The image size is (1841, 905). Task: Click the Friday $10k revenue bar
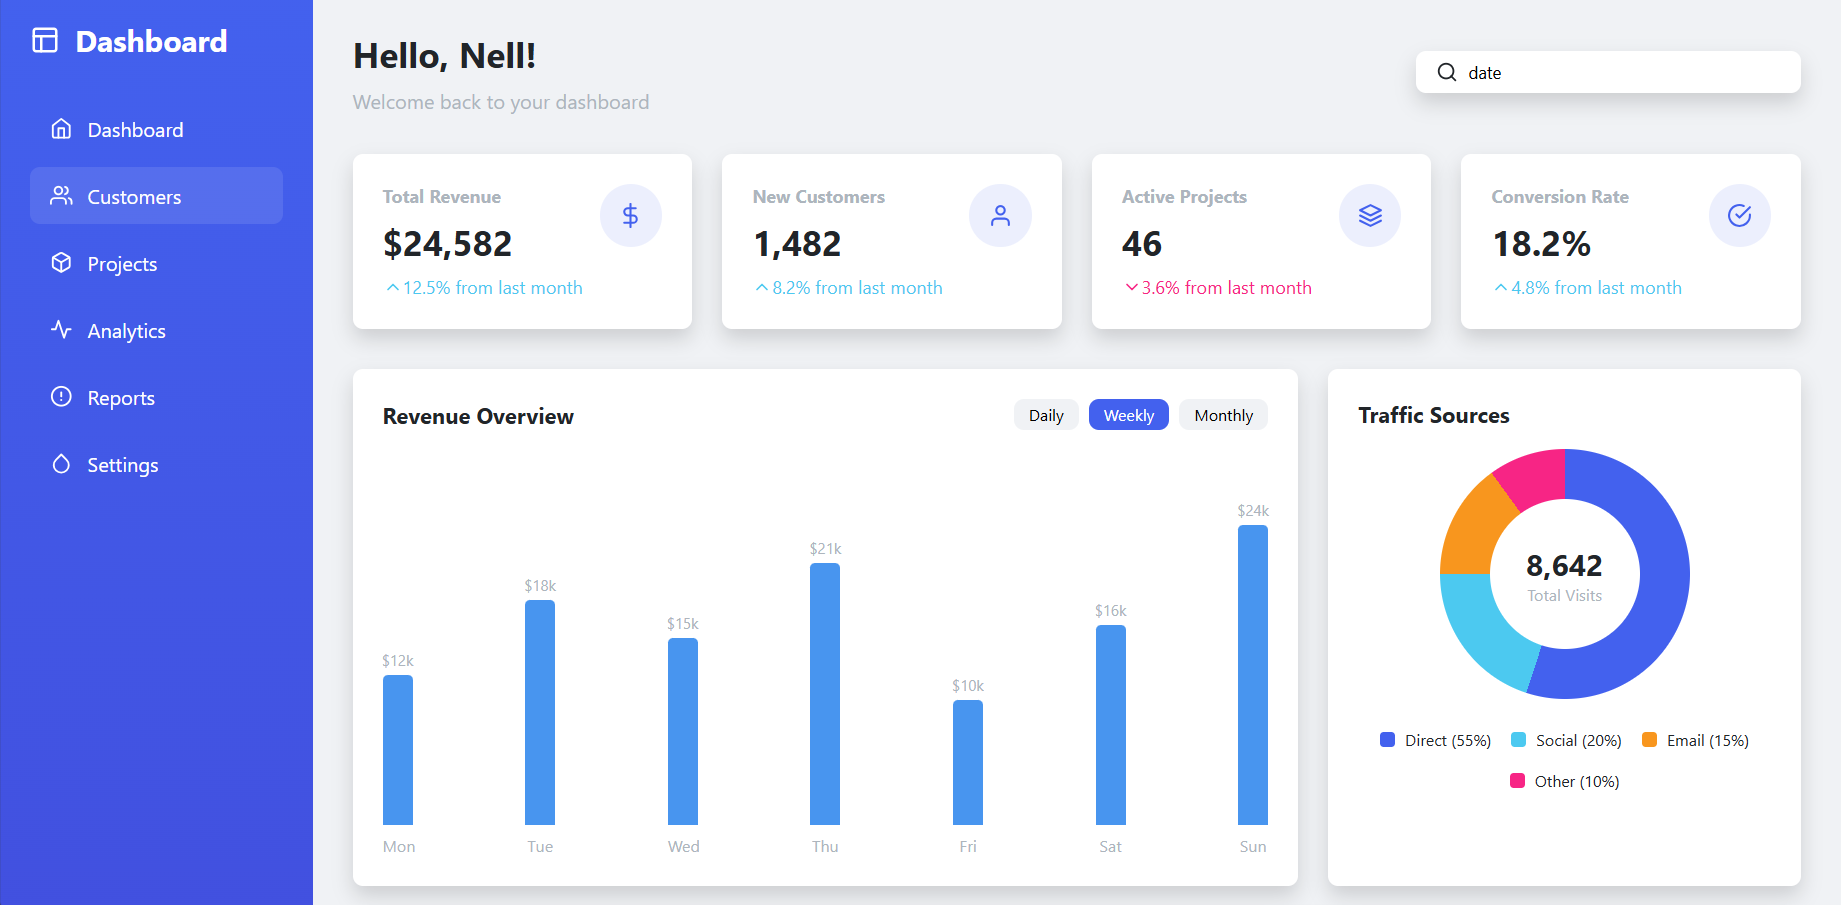(968, 762)
